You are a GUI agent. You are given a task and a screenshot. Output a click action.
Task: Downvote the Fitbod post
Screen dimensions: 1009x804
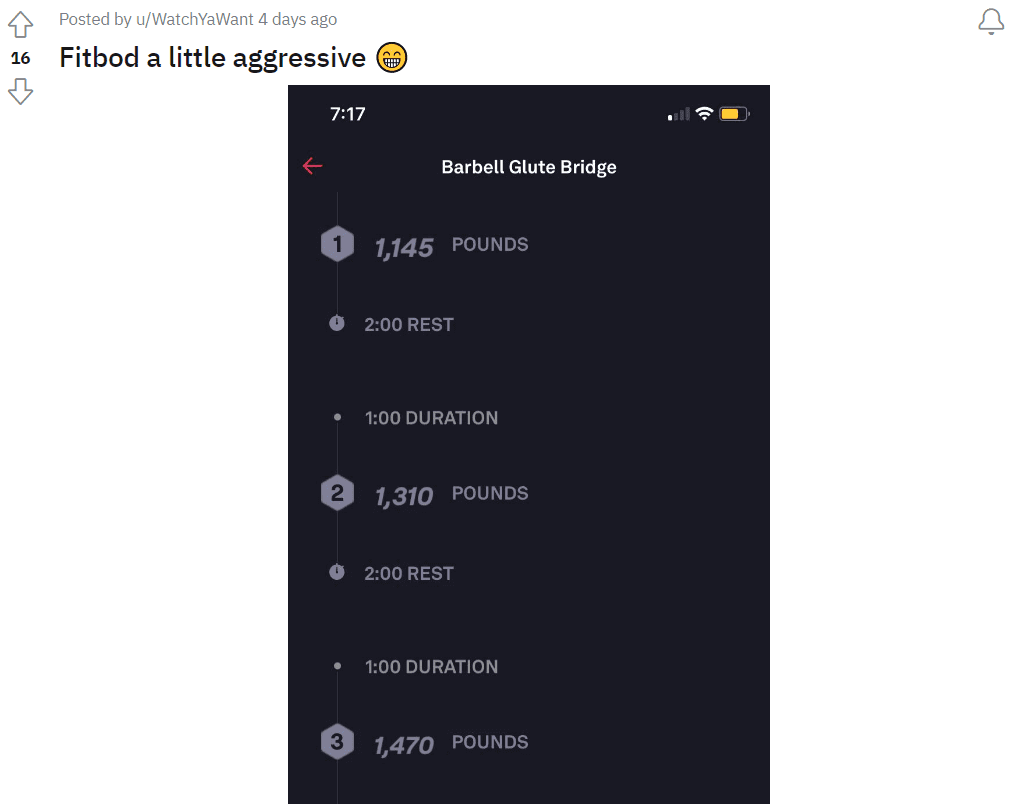tap(21, 91)
